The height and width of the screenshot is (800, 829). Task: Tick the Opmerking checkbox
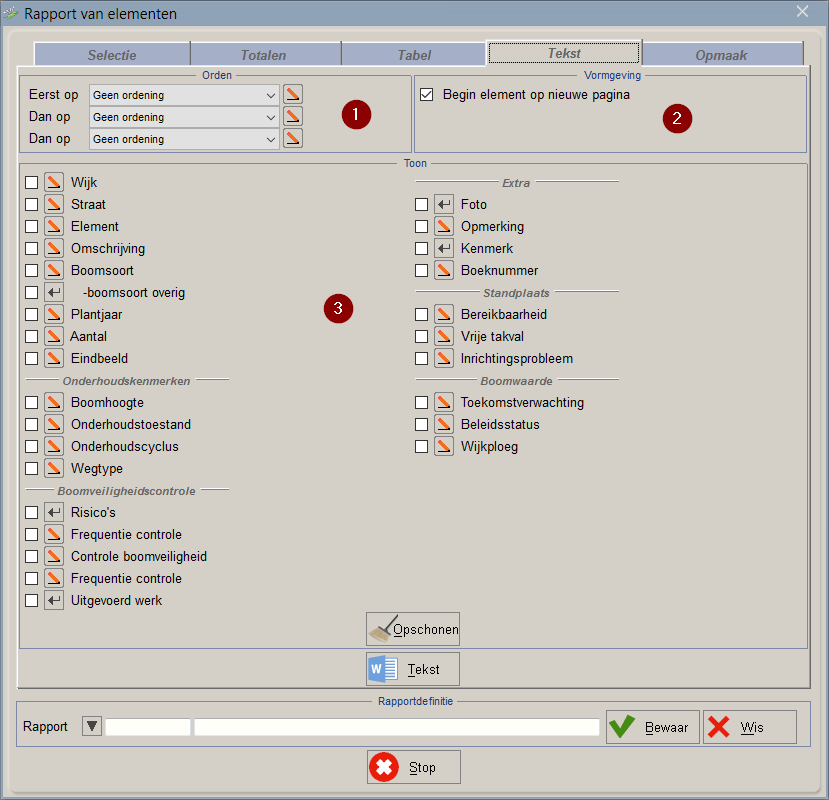pos(421,226)
